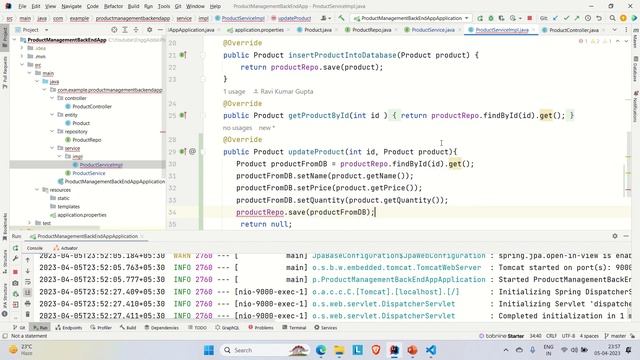The image size is (640, 360).
Task: Click the Git update project arrow
Action: coord(555,18)
